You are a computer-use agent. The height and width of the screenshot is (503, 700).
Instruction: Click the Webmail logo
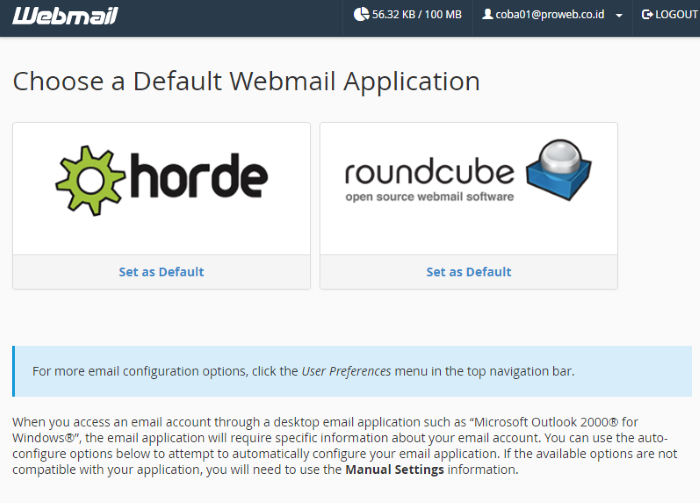coord(65,16)
